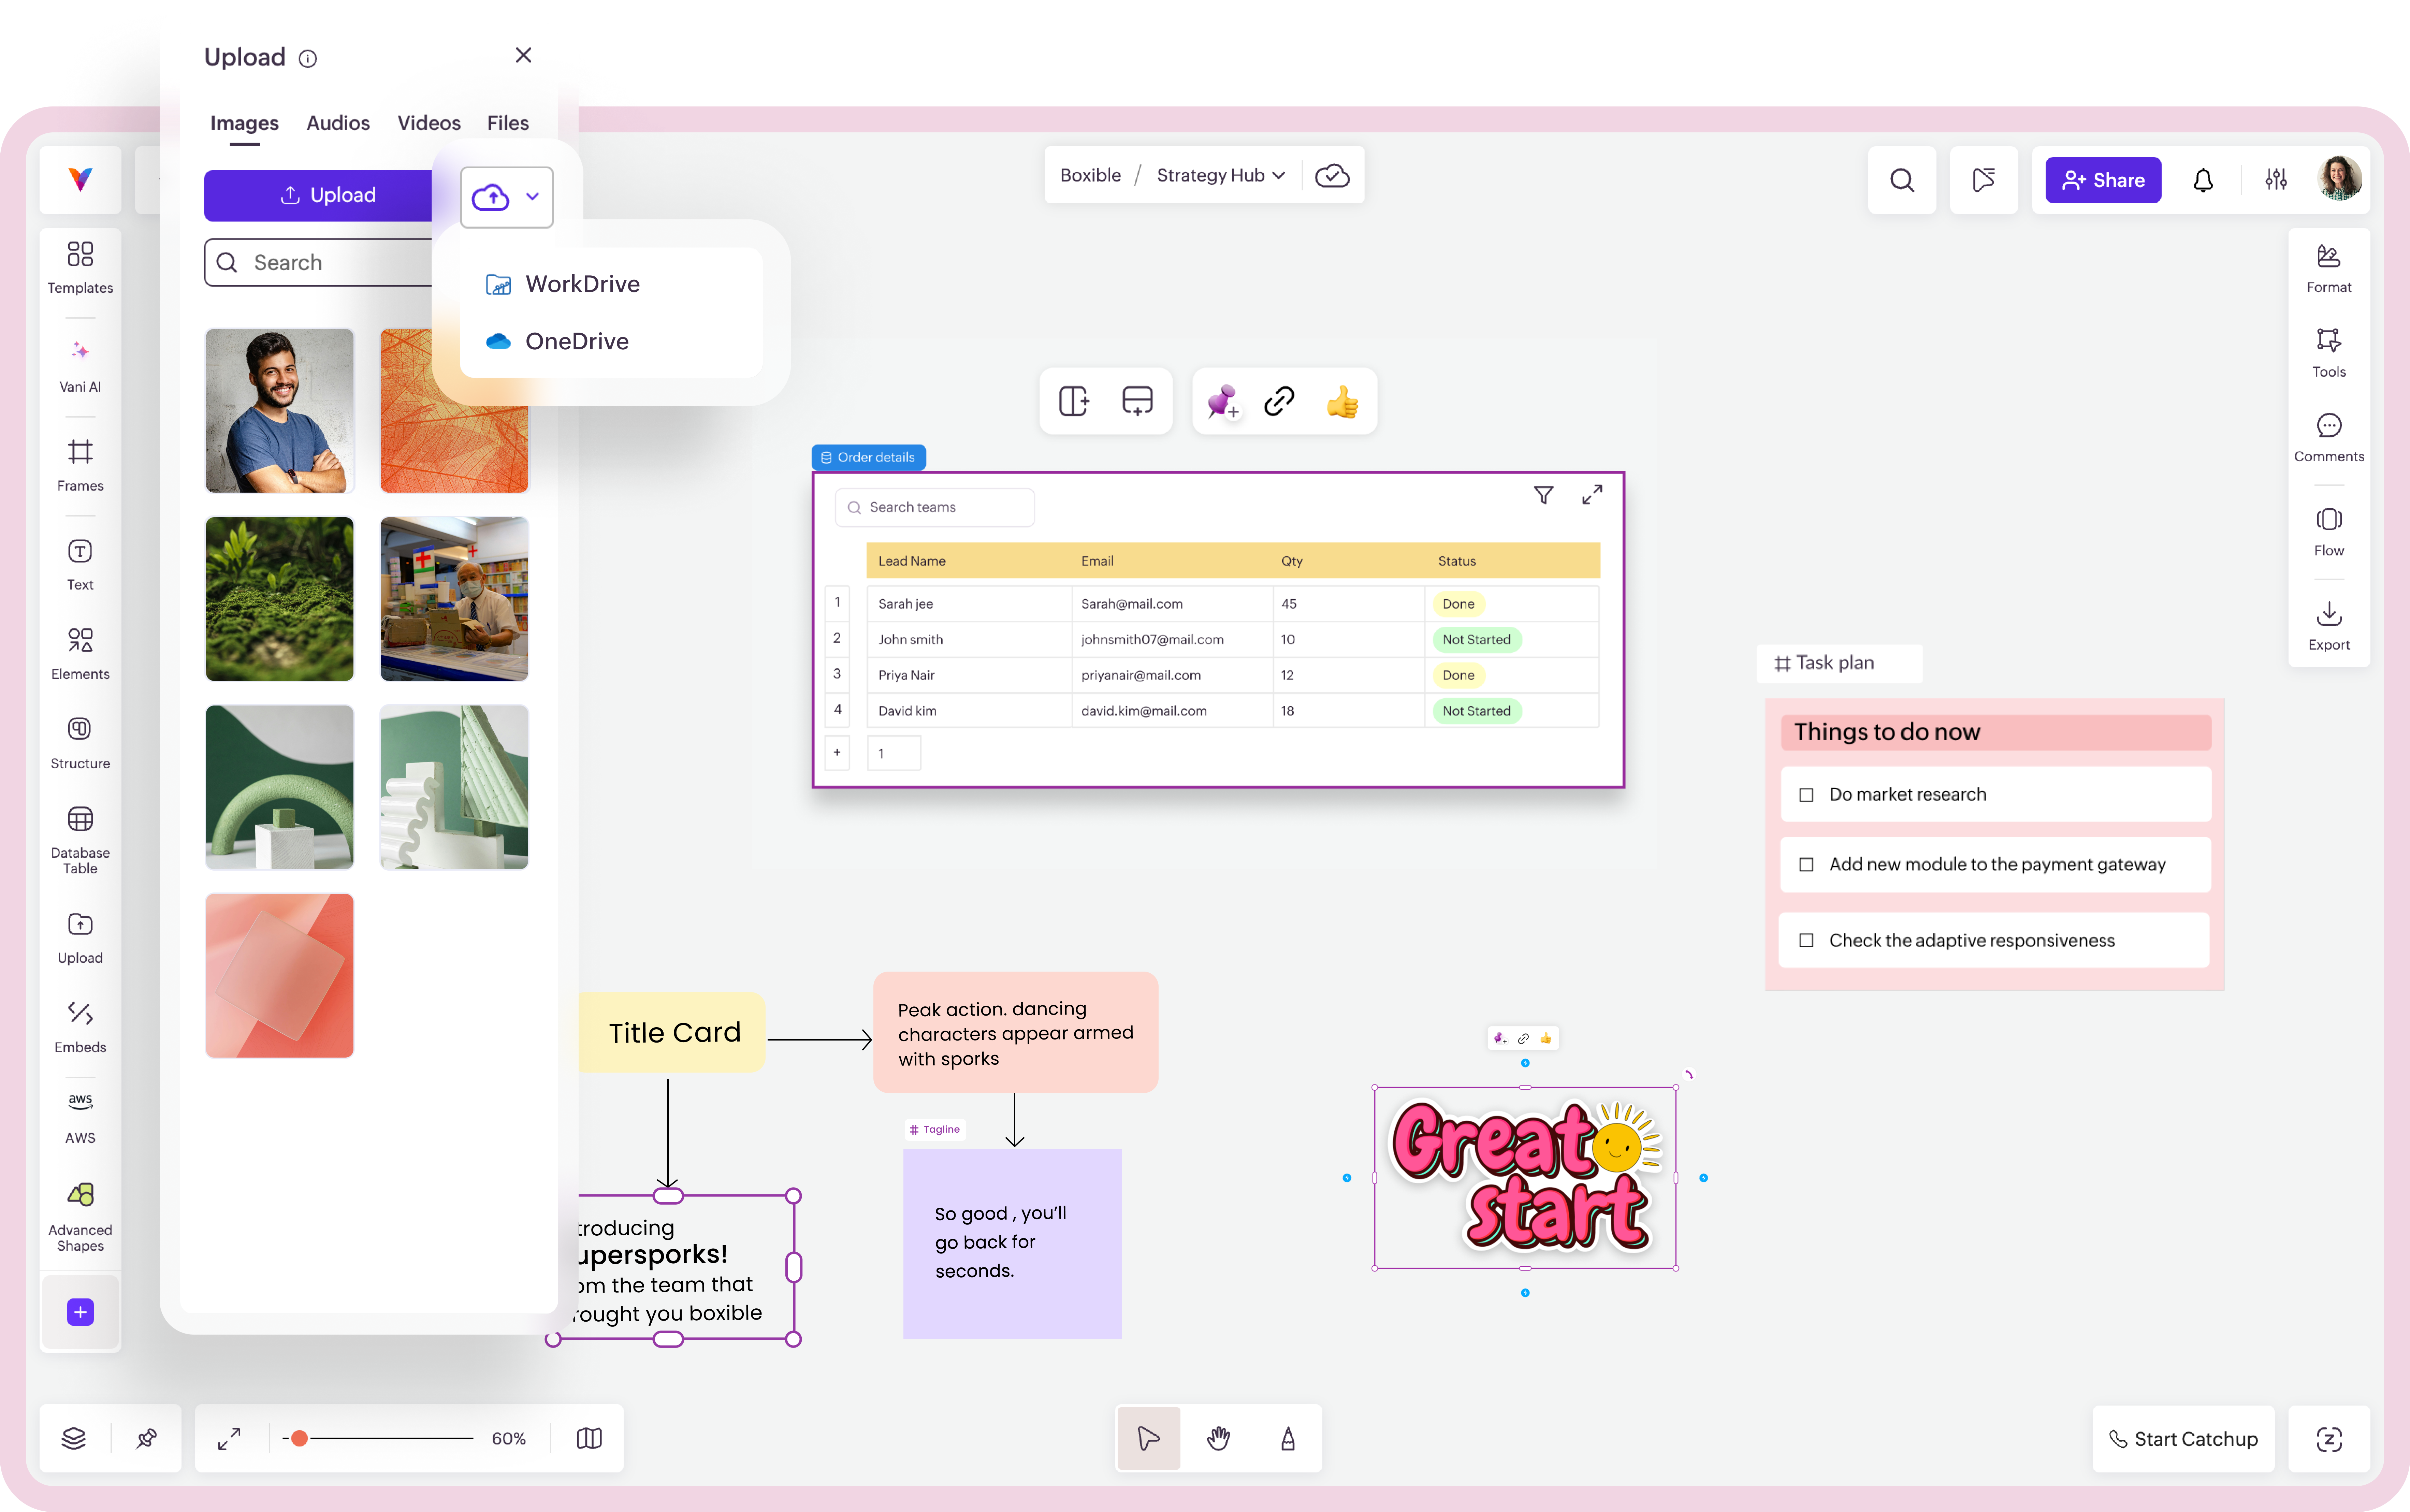Click the zoom slider handle
Screen dimensions: 2410x1512
coord(299,1438)
